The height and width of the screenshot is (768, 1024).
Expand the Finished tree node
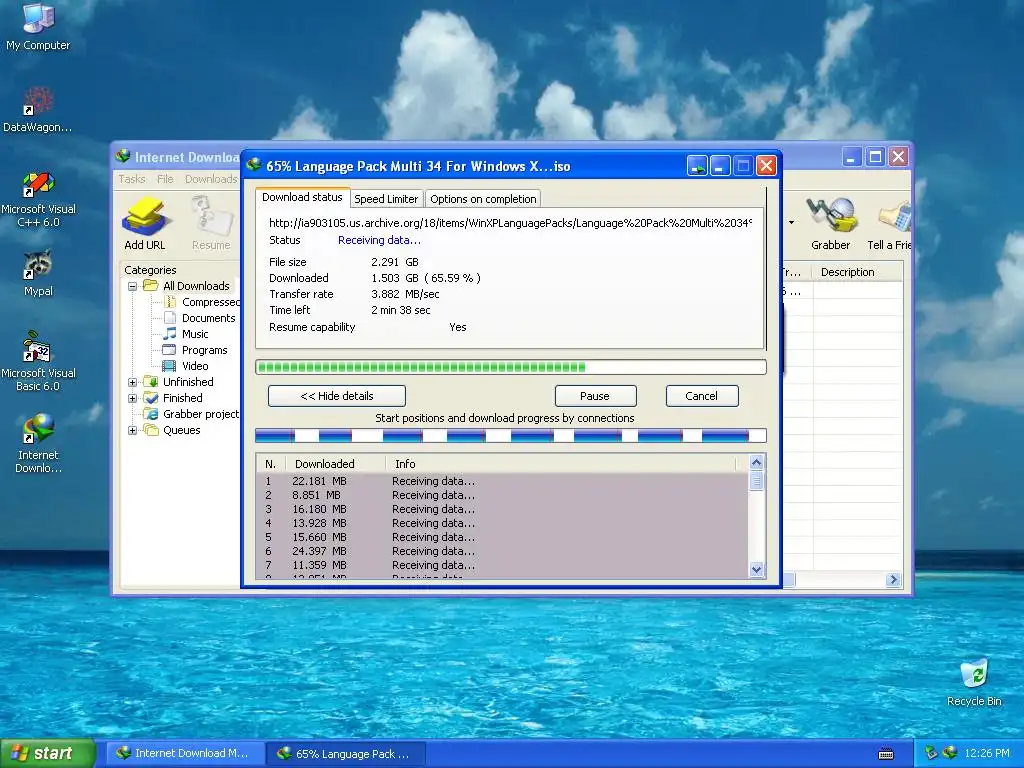pyautogui.click(x=133, y=398)
